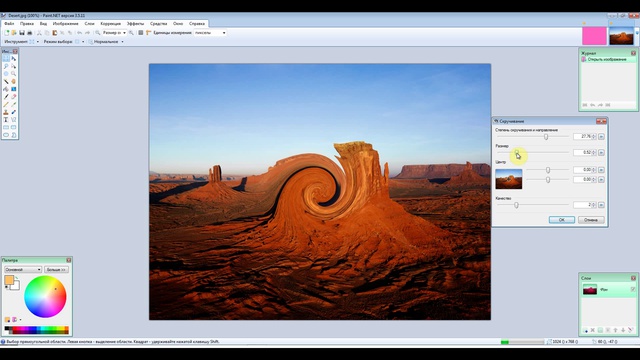The image size is (640, 360).
Task: Select the Paint Bucket tool
Action: pyautogui.click(x=6, y=89)
